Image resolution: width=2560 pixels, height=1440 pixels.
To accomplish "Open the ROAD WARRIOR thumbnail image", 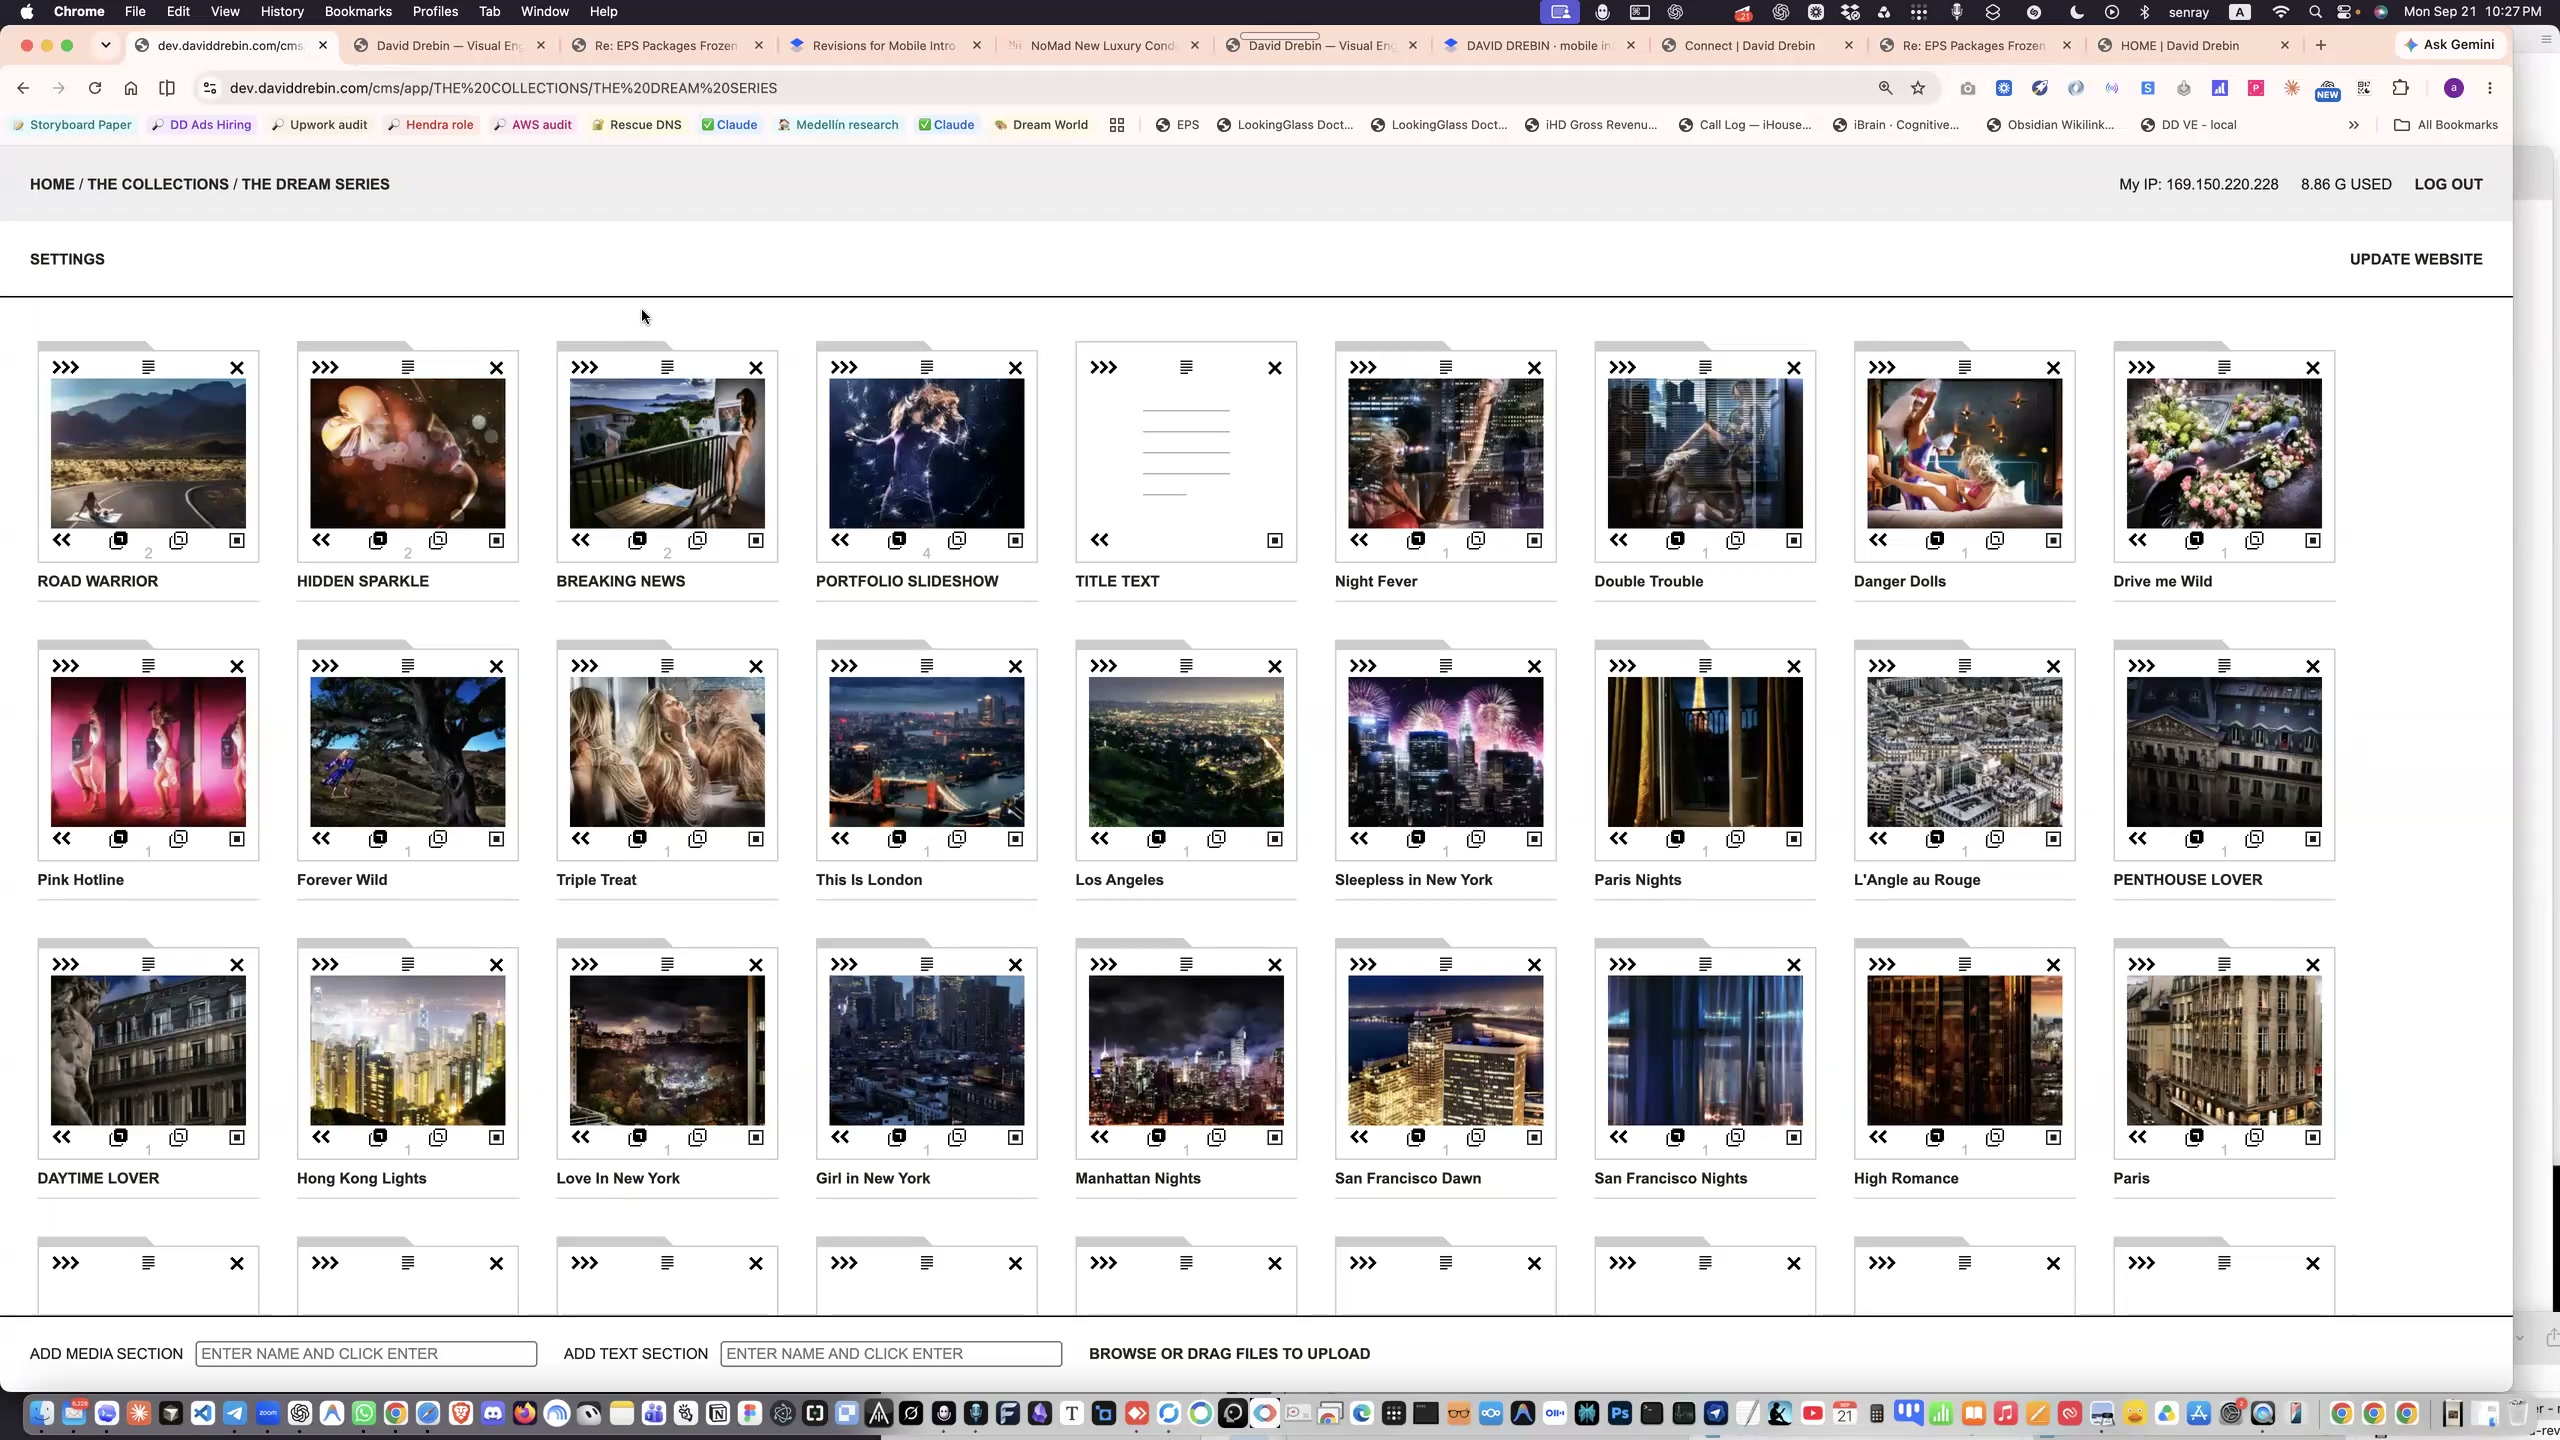I will point(148,453).
